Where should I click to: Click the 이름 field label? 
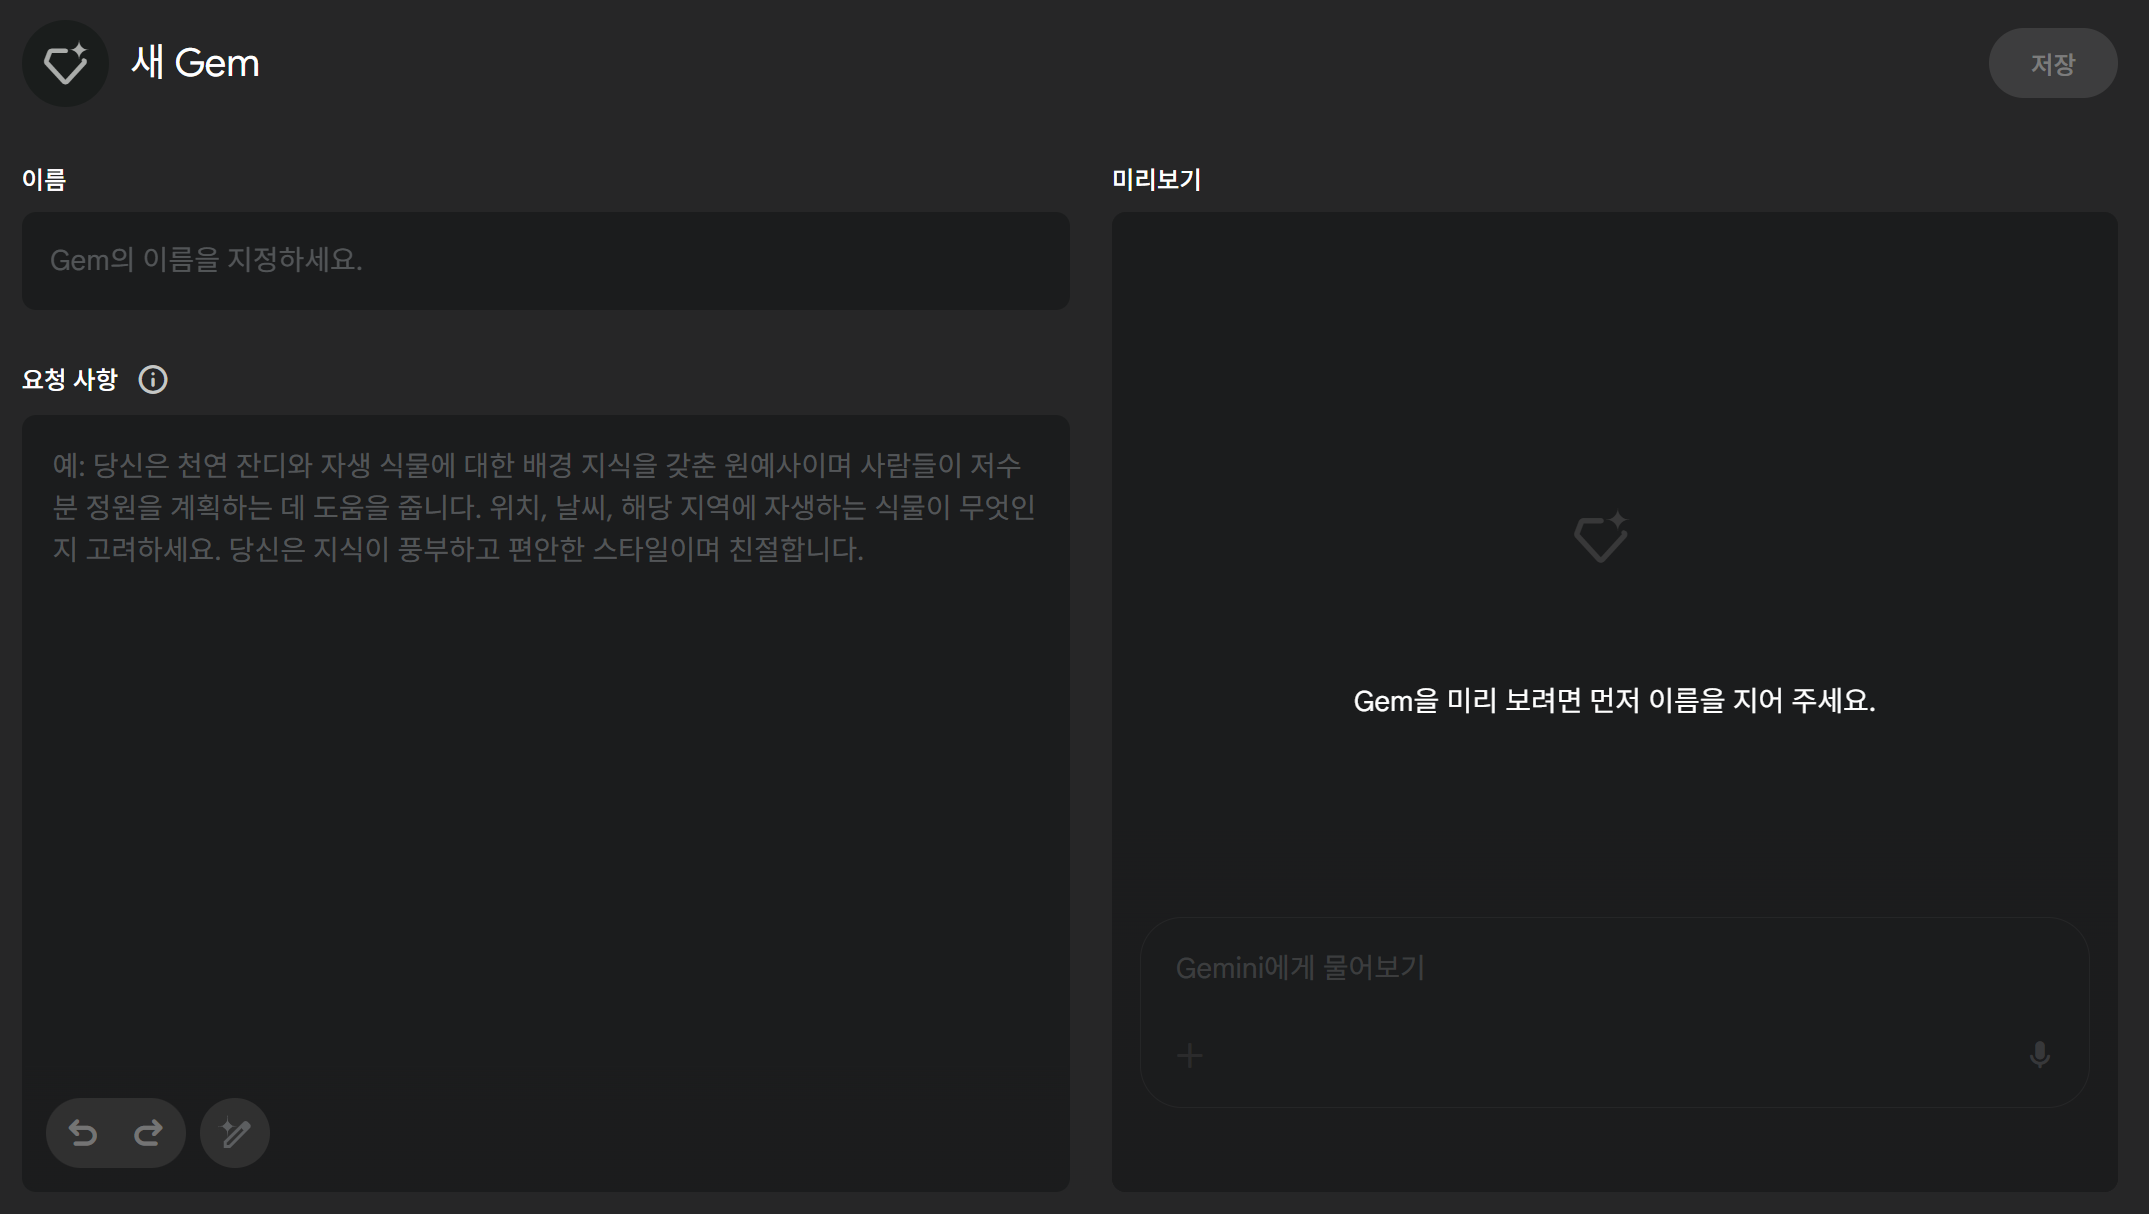44,180
